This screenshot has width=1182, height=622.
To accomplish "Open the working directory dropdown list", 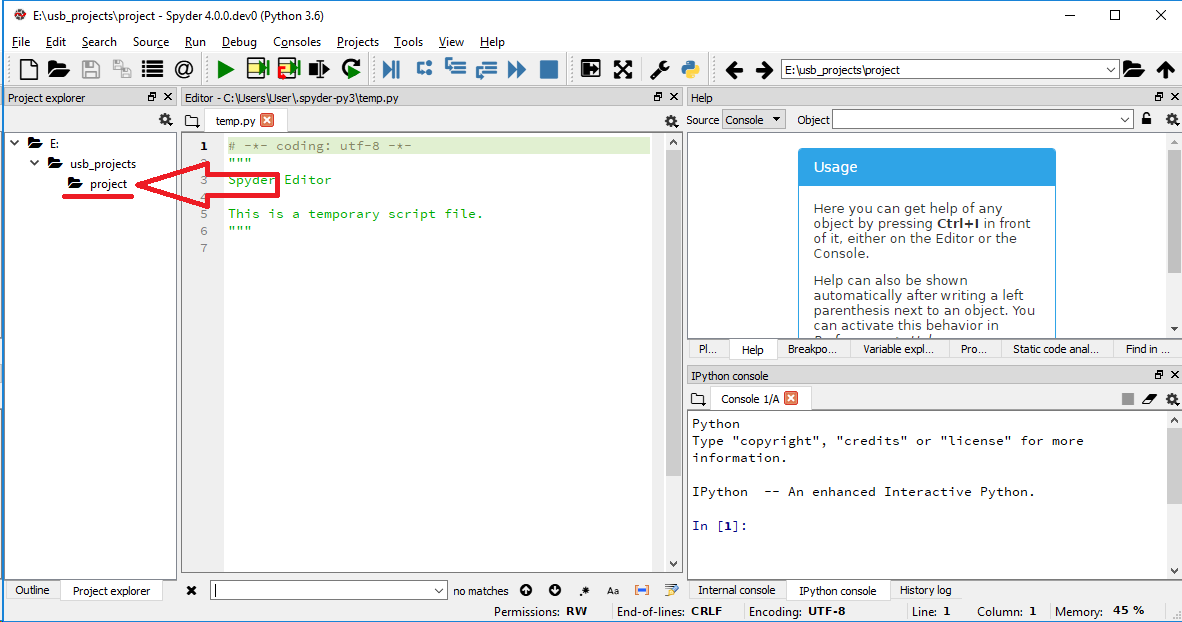I will pos(1113,69).
